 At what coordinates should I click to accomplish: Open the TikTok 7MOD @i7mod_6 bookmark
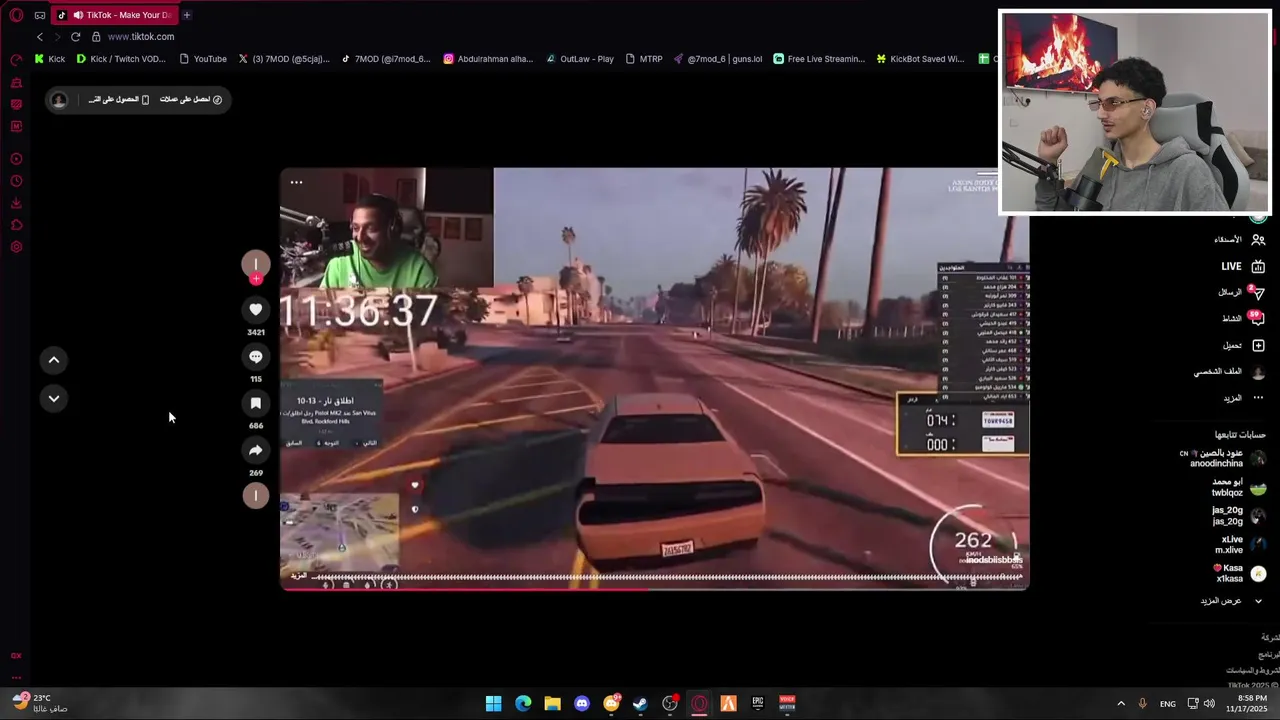click(x=386, y=59)
